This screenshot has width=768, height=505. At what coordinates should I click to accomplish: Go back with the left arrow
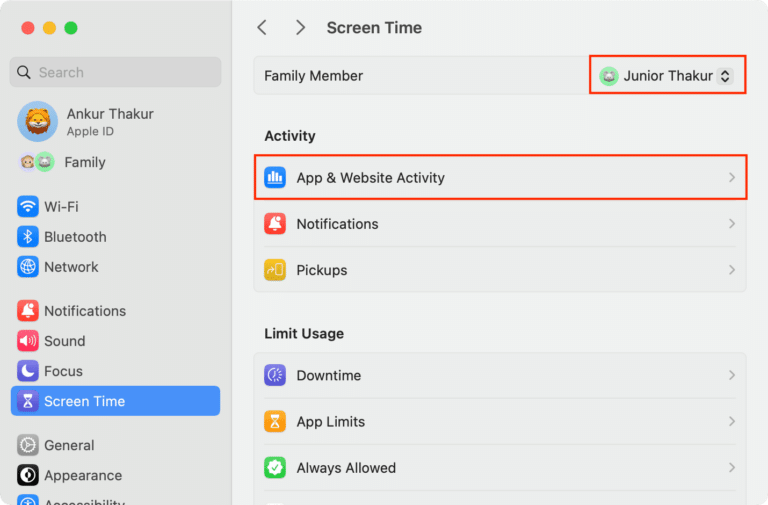(x=263, y=28)
